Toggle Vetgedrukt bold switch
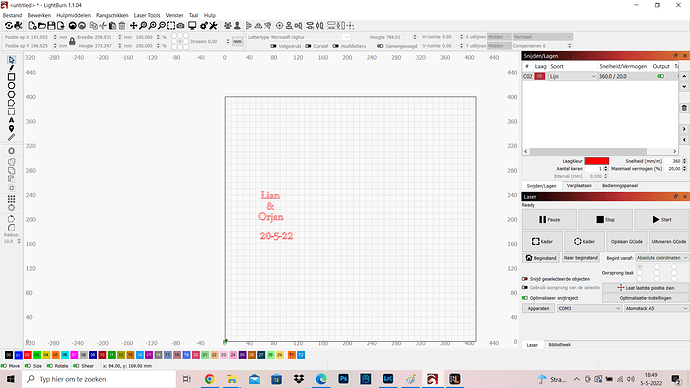This screenshot has height=388, width=690. pos(273,46)
